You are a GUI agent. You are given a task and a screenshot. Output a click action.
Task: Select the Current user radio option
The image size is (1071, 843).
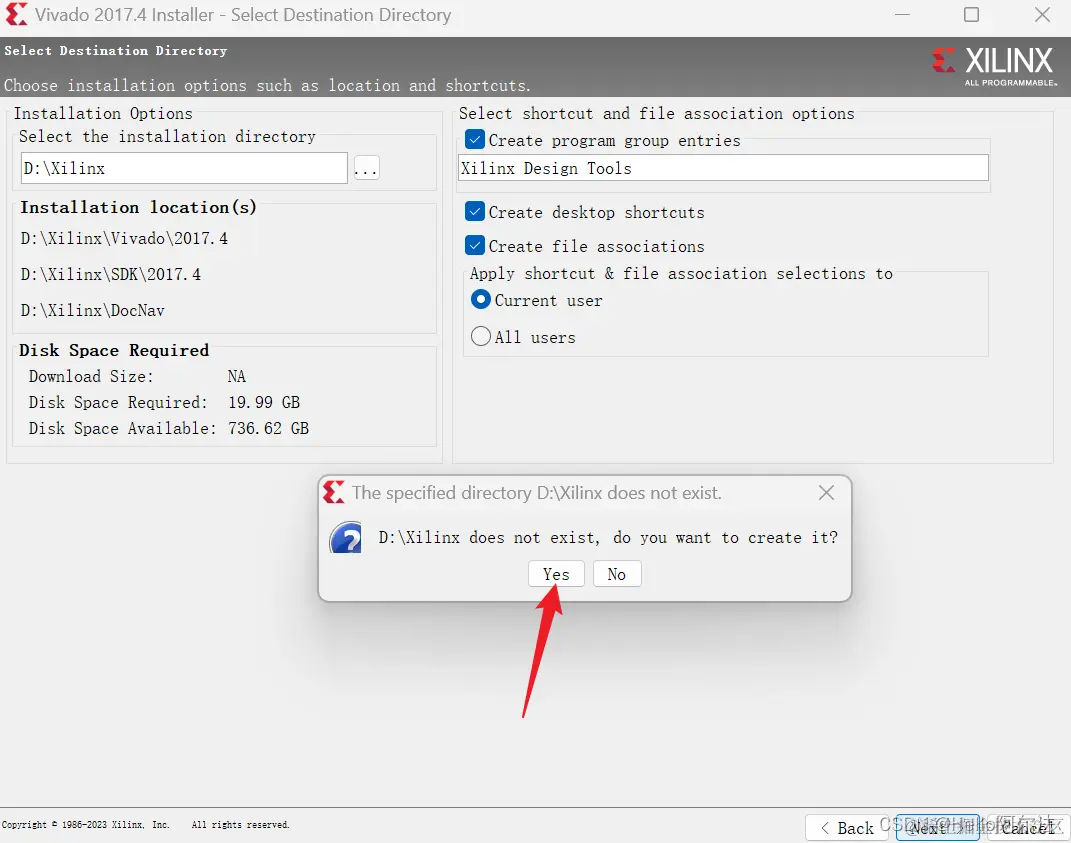pyautogui.click(x=481, y=300)
